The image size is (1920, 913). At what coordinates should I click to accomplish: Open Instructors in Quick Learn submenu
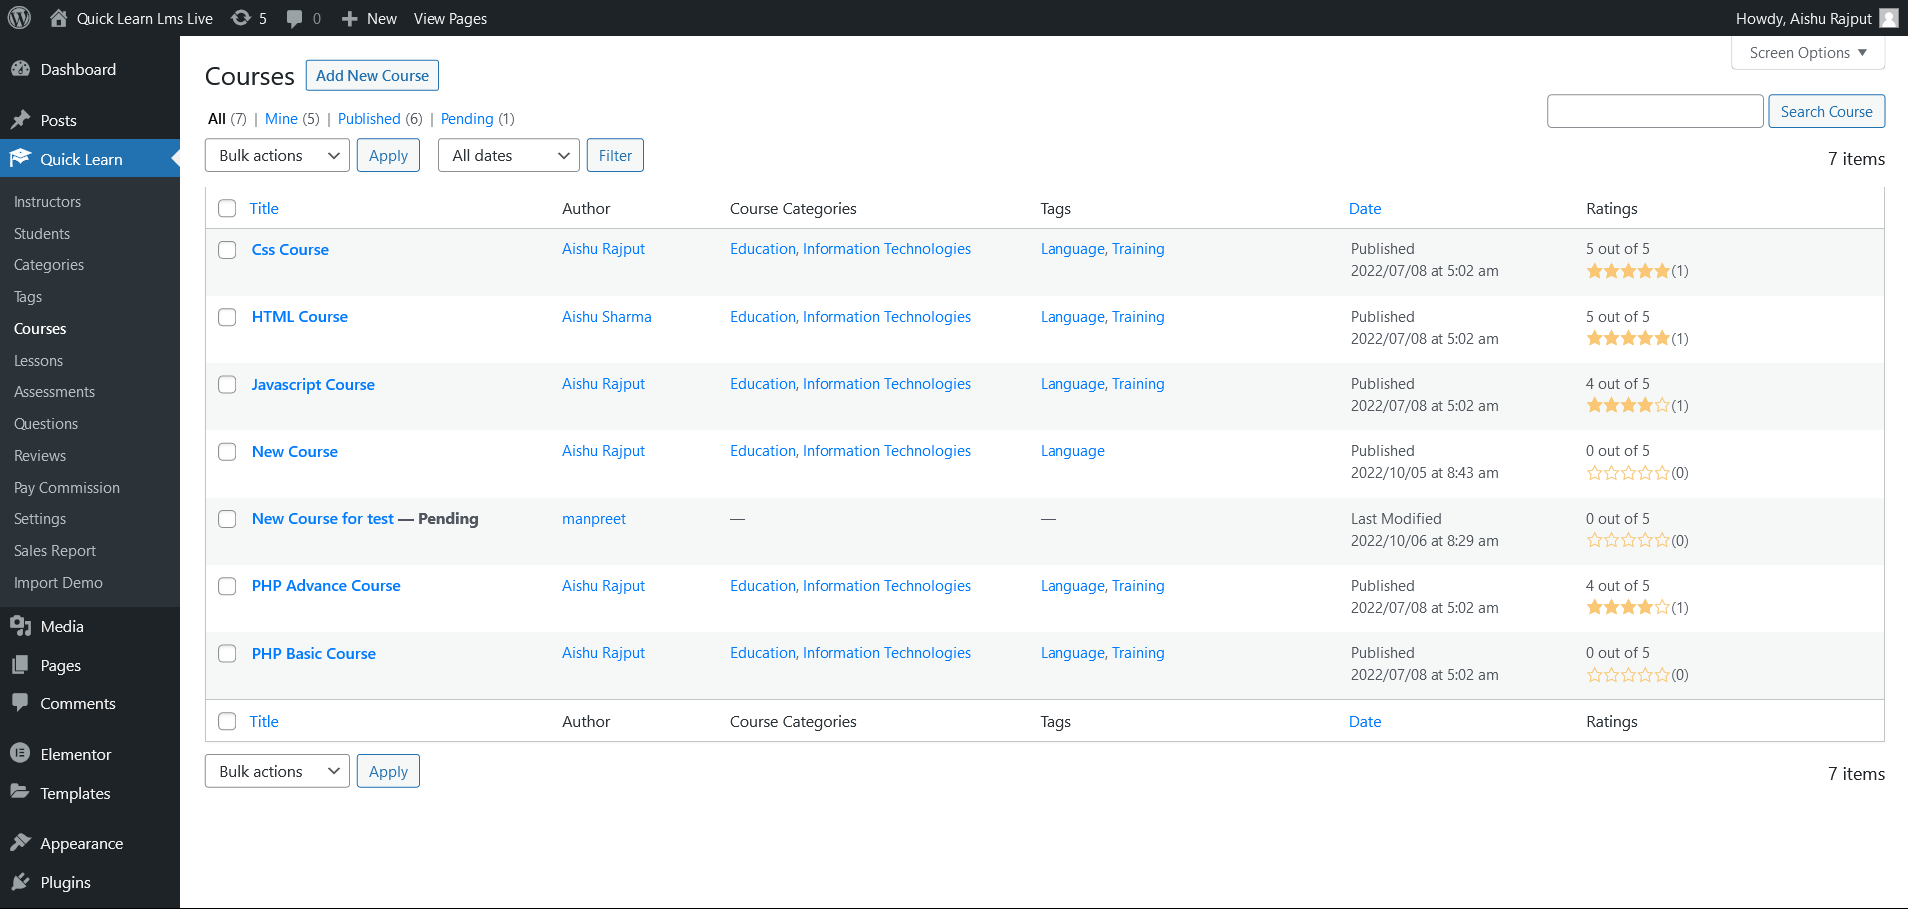click(47, 201)
